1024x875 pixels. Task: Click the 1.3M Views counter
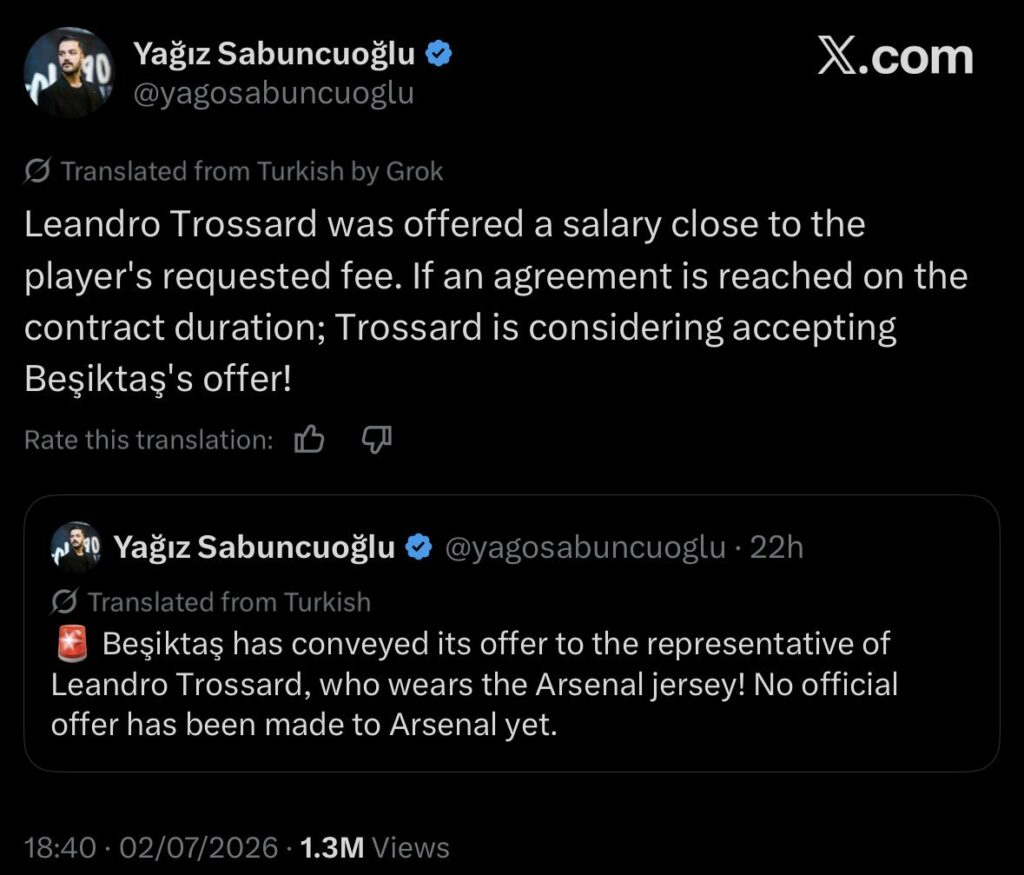point(375,848)
